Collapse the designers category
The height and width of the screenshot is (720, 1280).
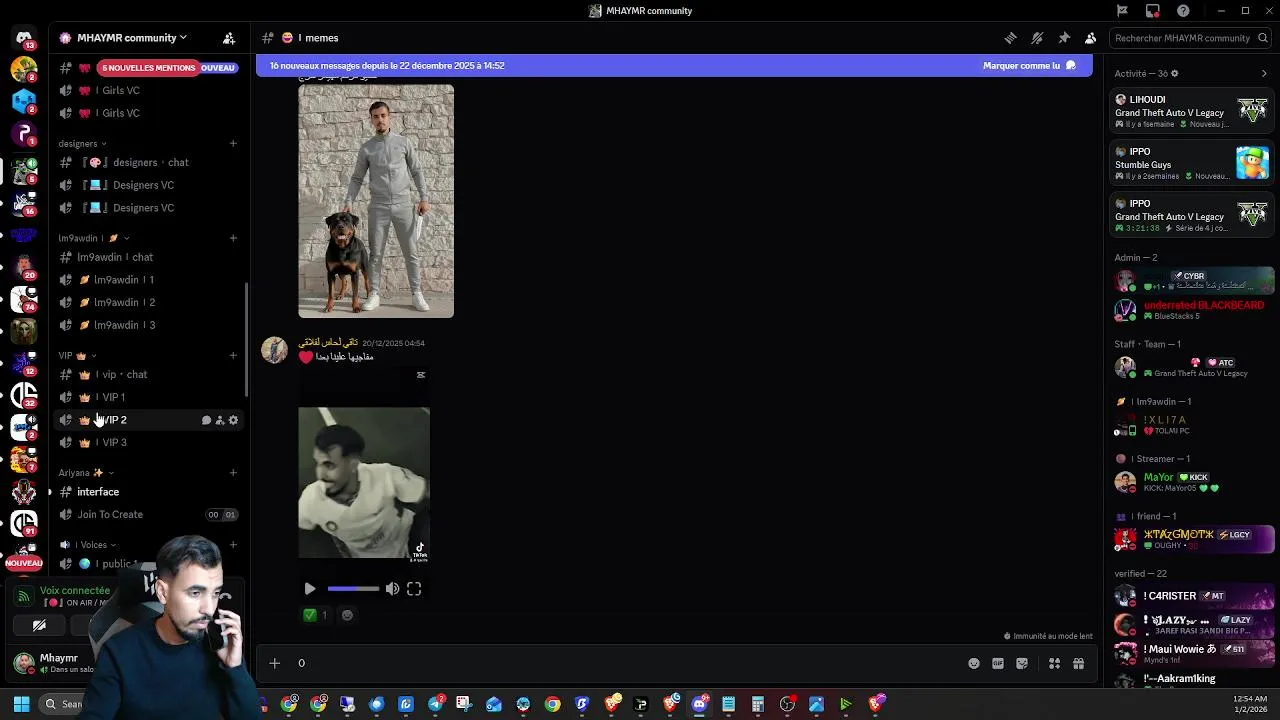(82, 143)
